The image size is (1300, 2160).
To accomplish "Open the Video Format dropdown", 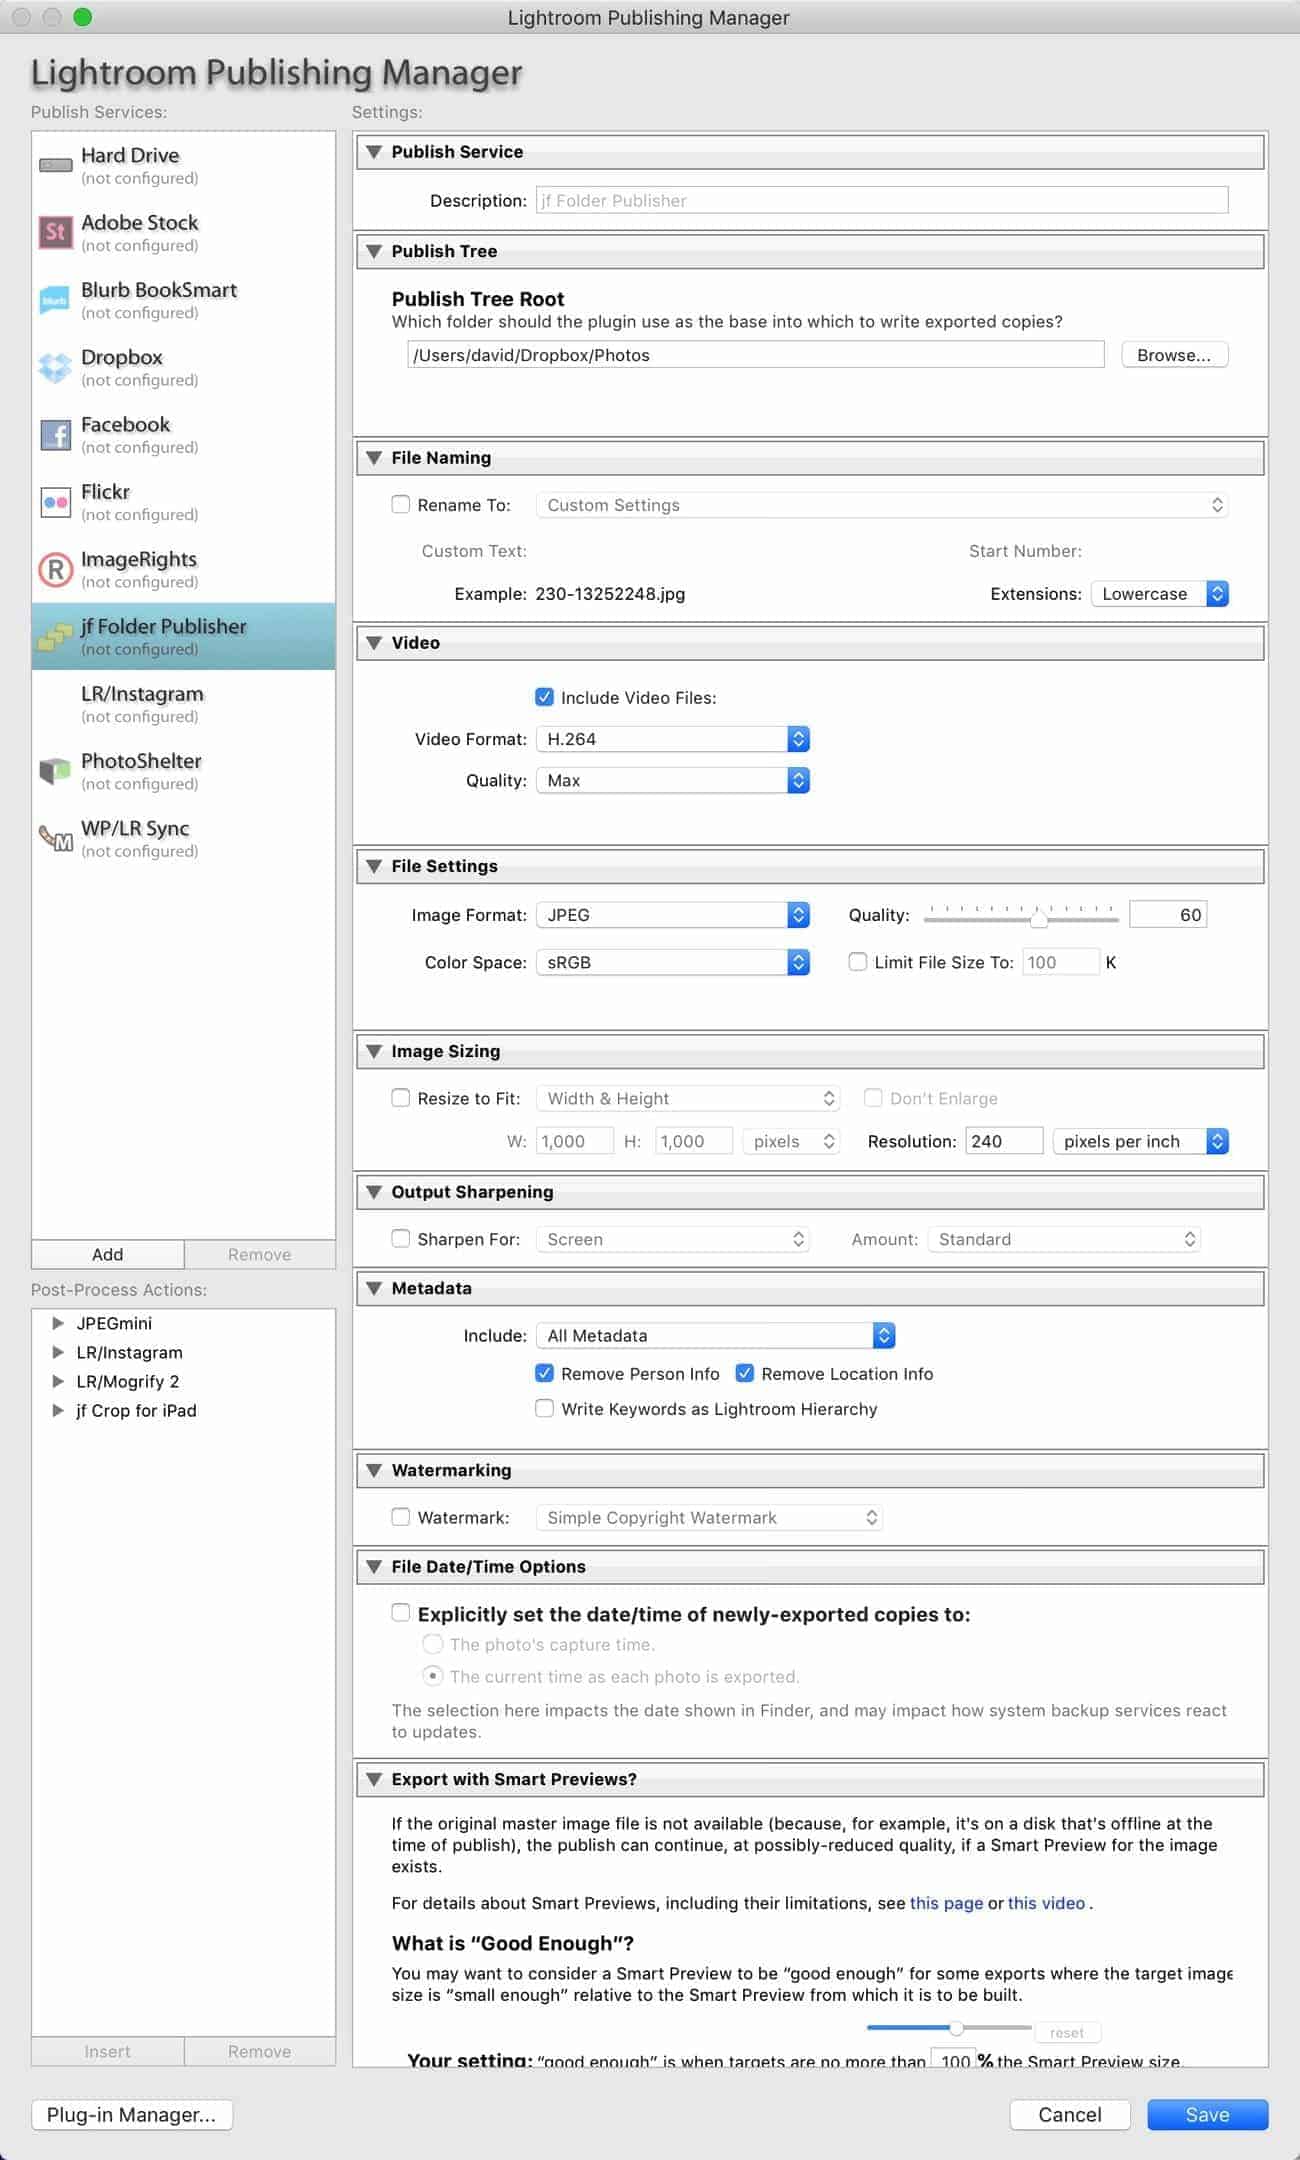I will (x=672, y=739).
